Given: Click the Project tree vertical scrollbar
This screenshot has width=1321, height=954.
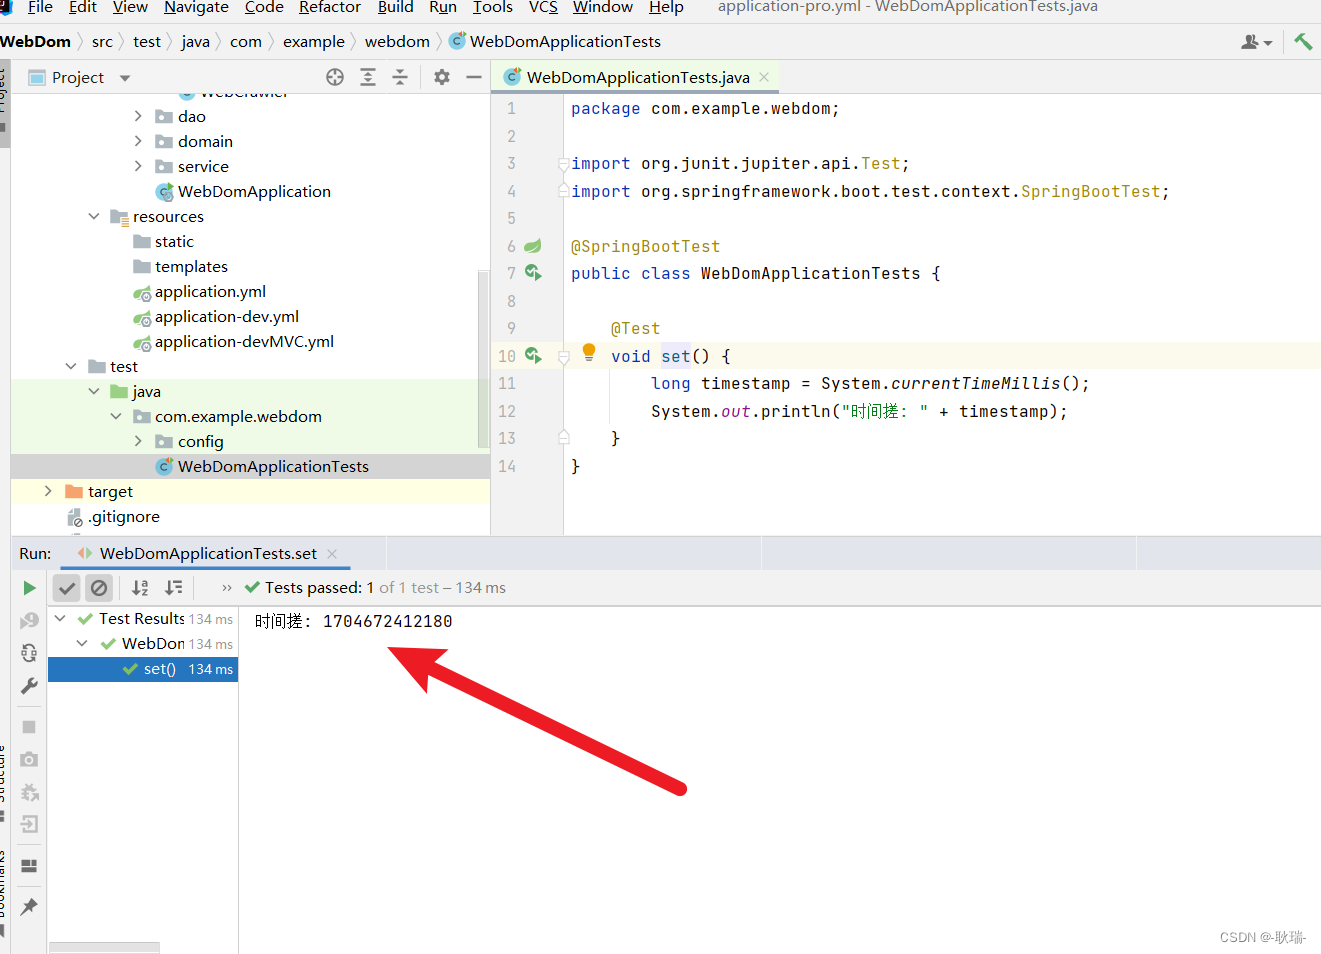Looking at the screenshot, I should pyautogui.click(x=484, y=360).
